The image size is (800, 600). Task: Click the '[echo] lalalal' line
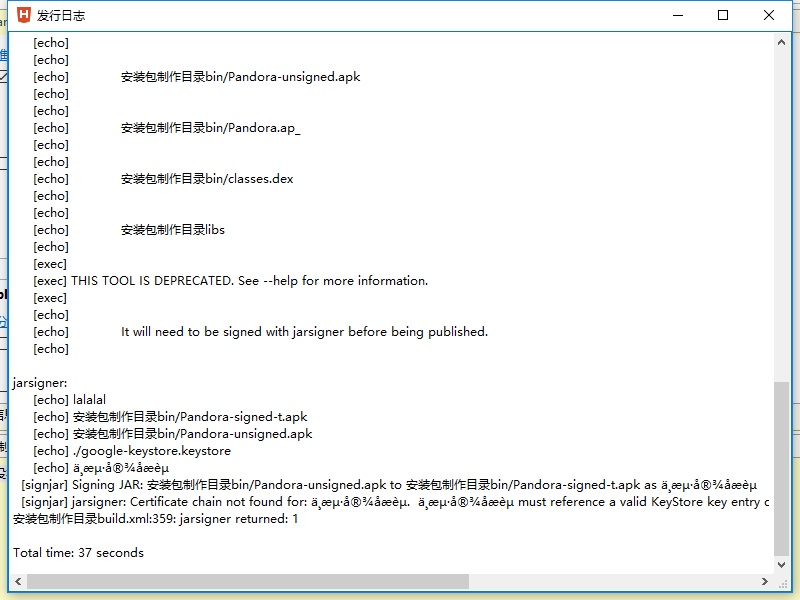pos(70,400)
